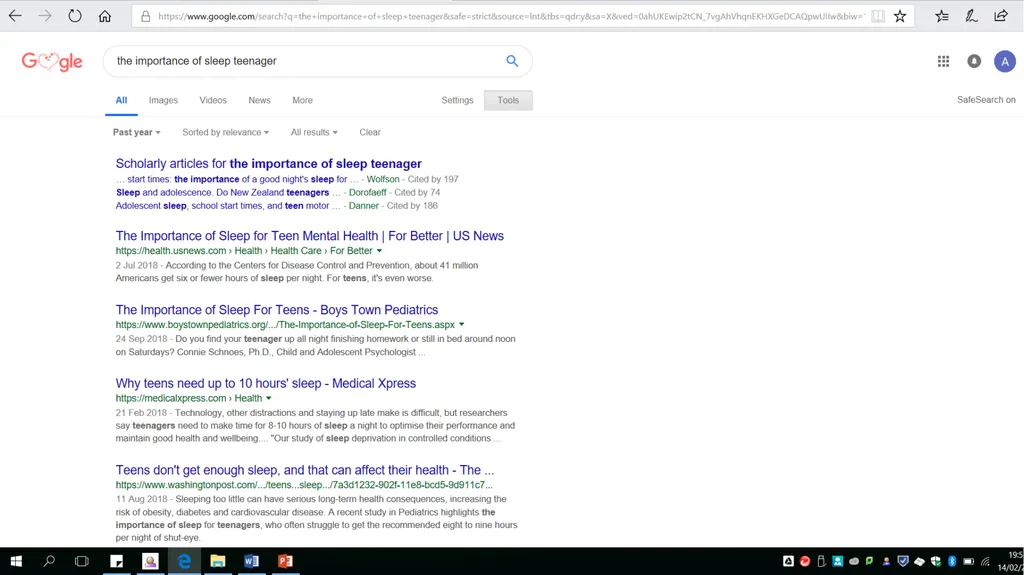Click the SafeSearch on label

click(986, 100)
